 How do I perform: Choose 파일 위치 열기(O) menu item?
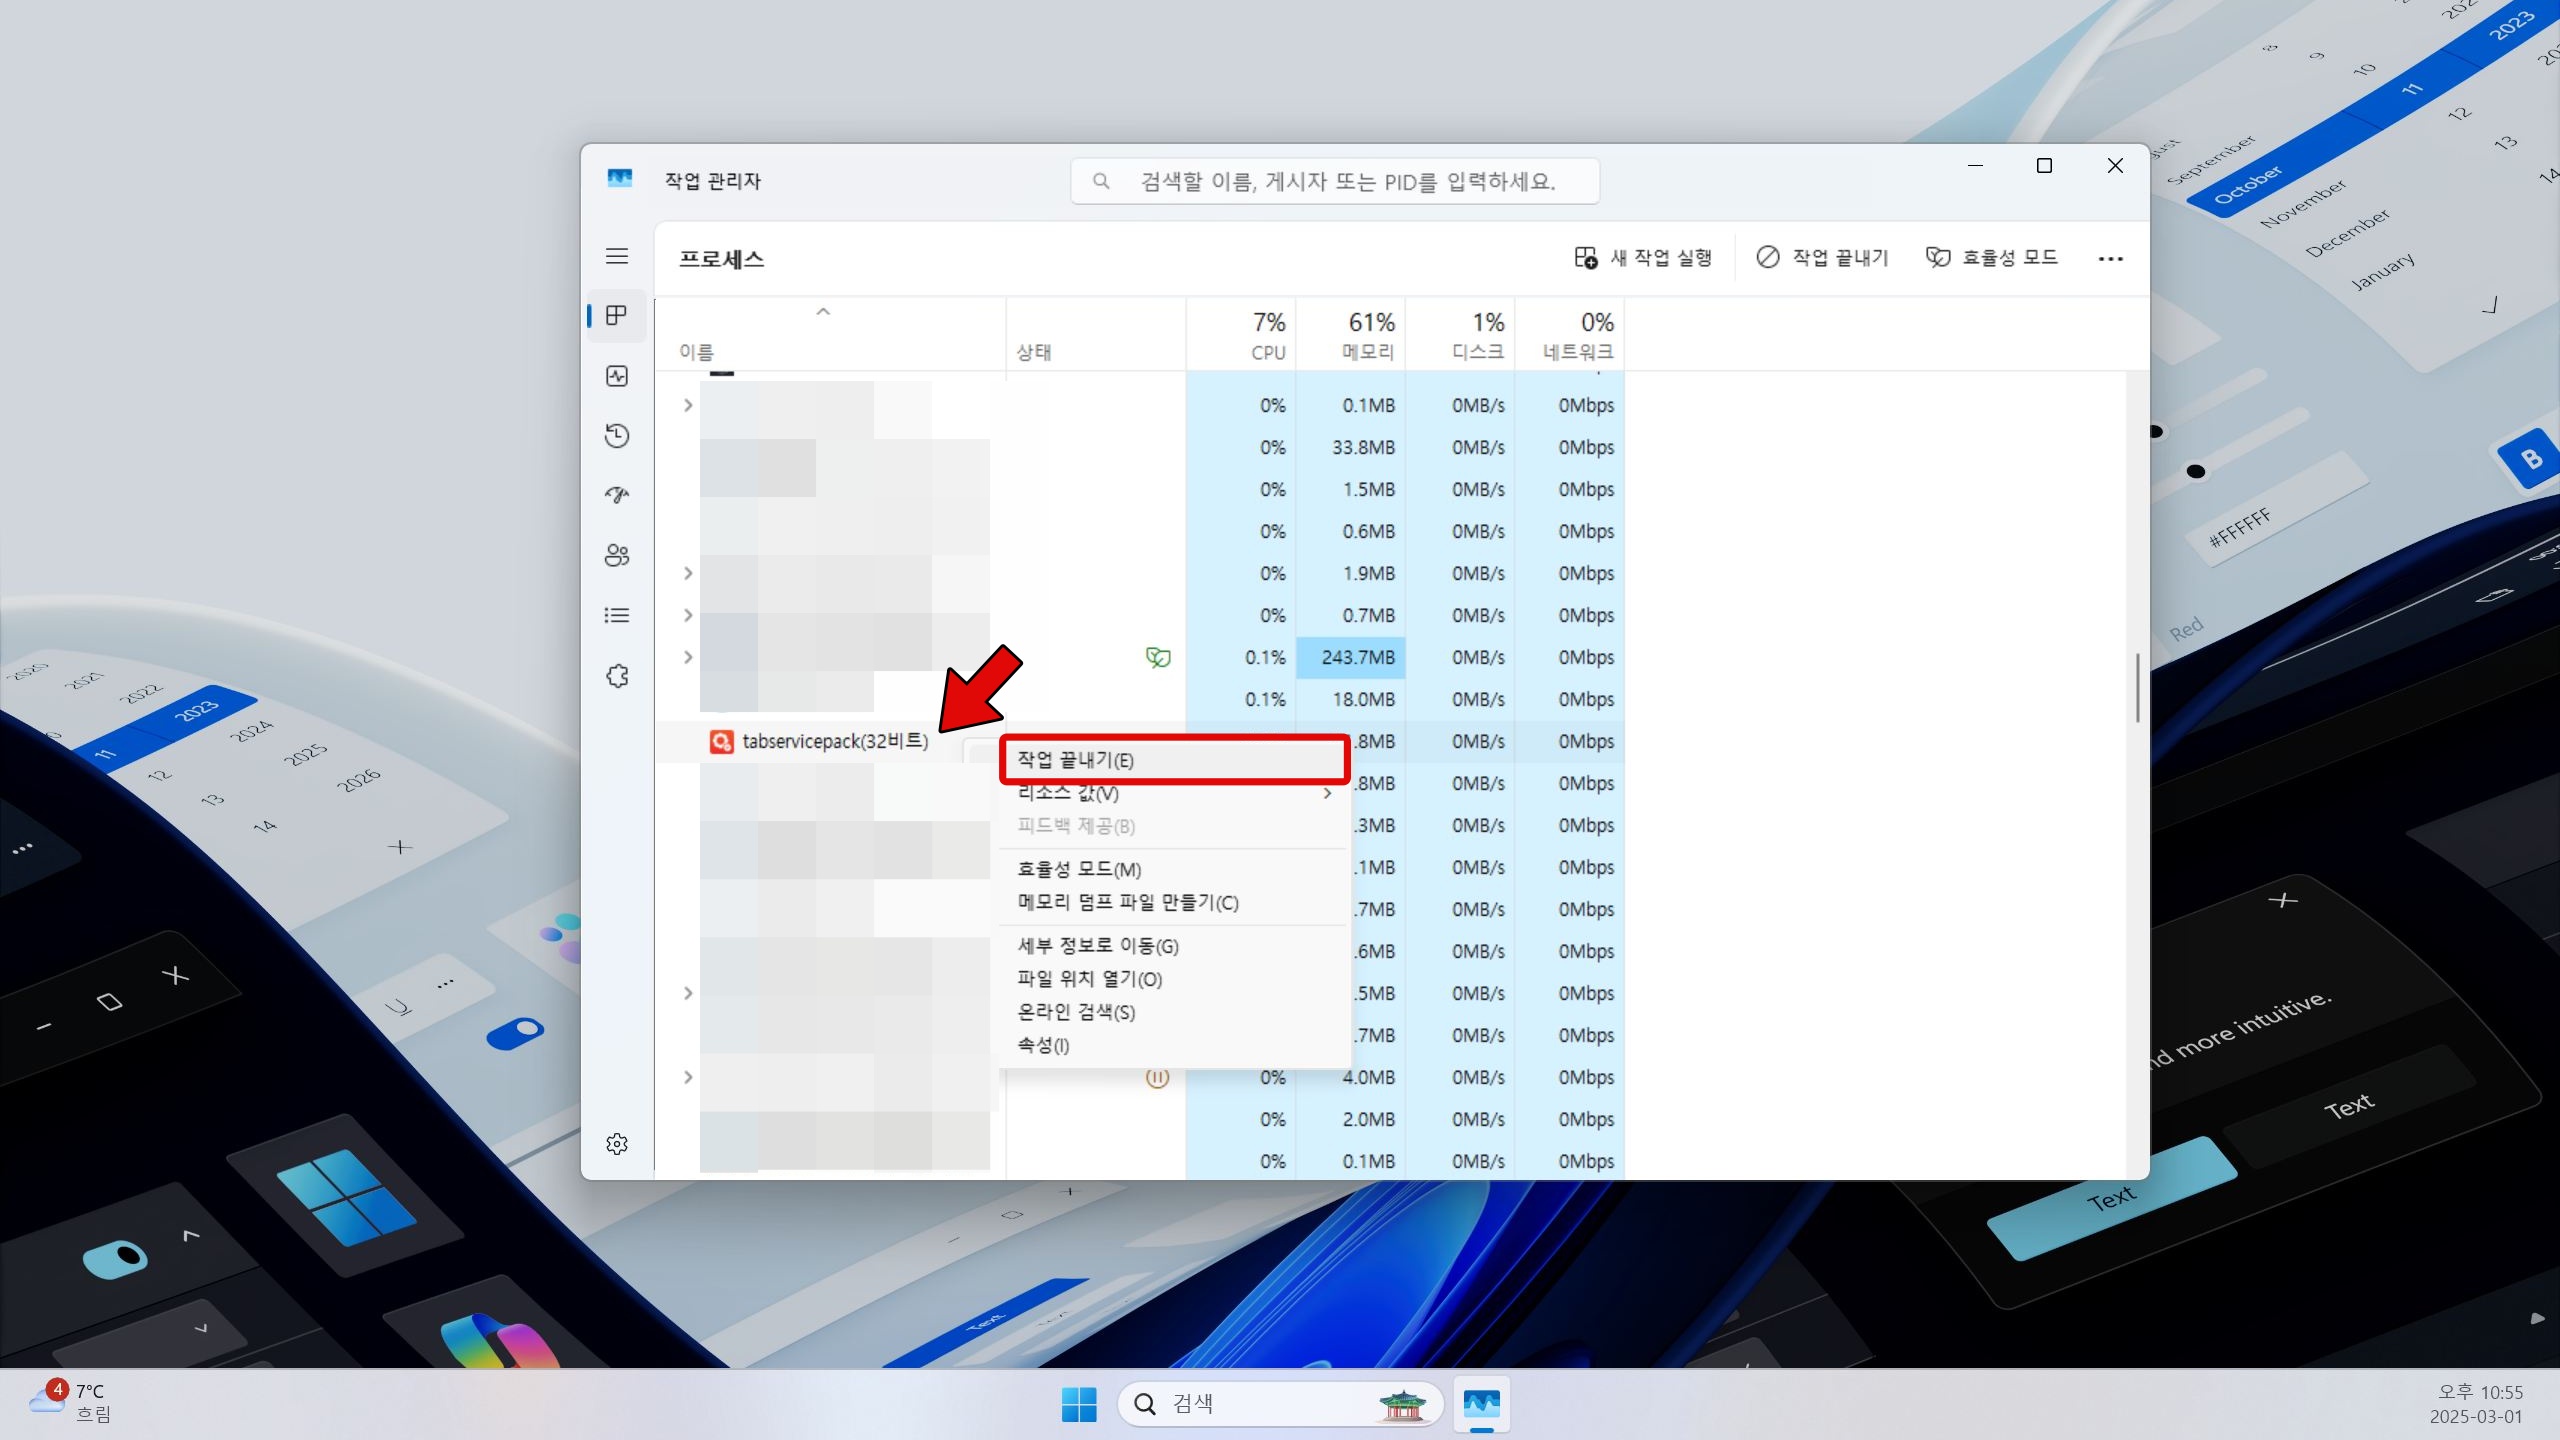tap(1089, 979)
